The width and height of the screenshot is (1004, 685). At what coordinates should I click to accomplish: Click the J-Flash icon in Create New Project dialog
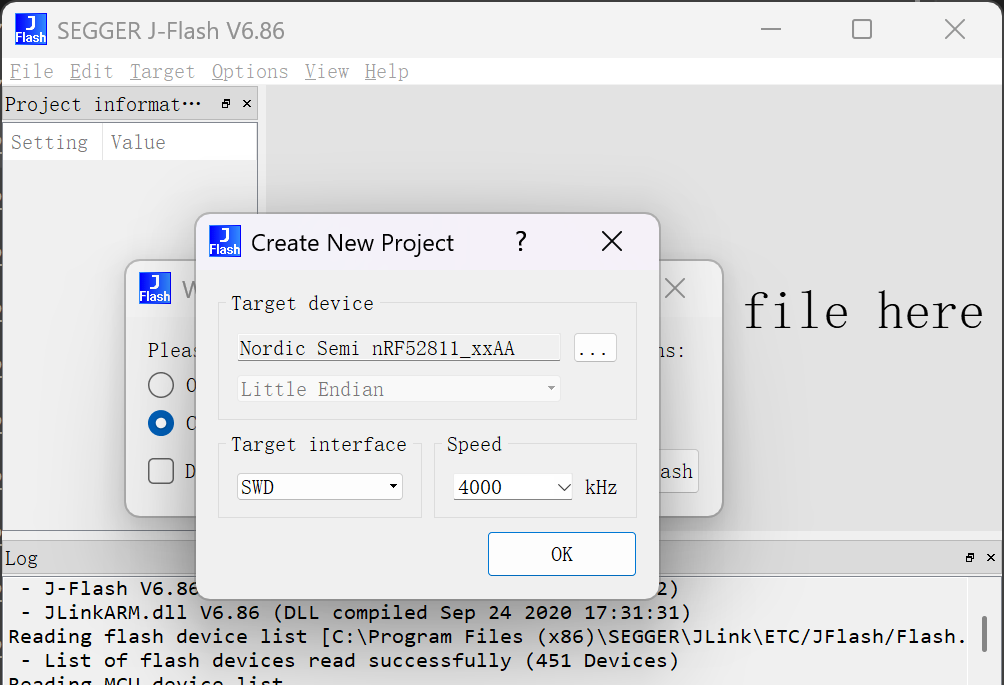coord(225,241)
